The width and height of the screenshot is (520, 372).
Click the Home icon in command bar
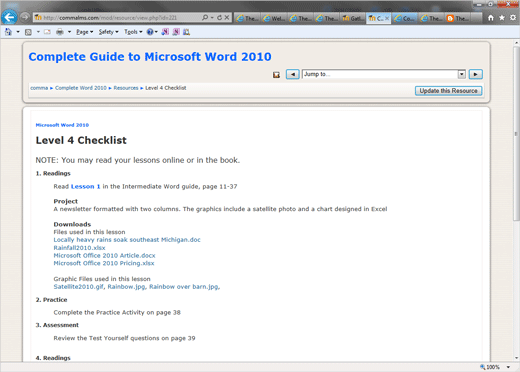click(8, 32)
